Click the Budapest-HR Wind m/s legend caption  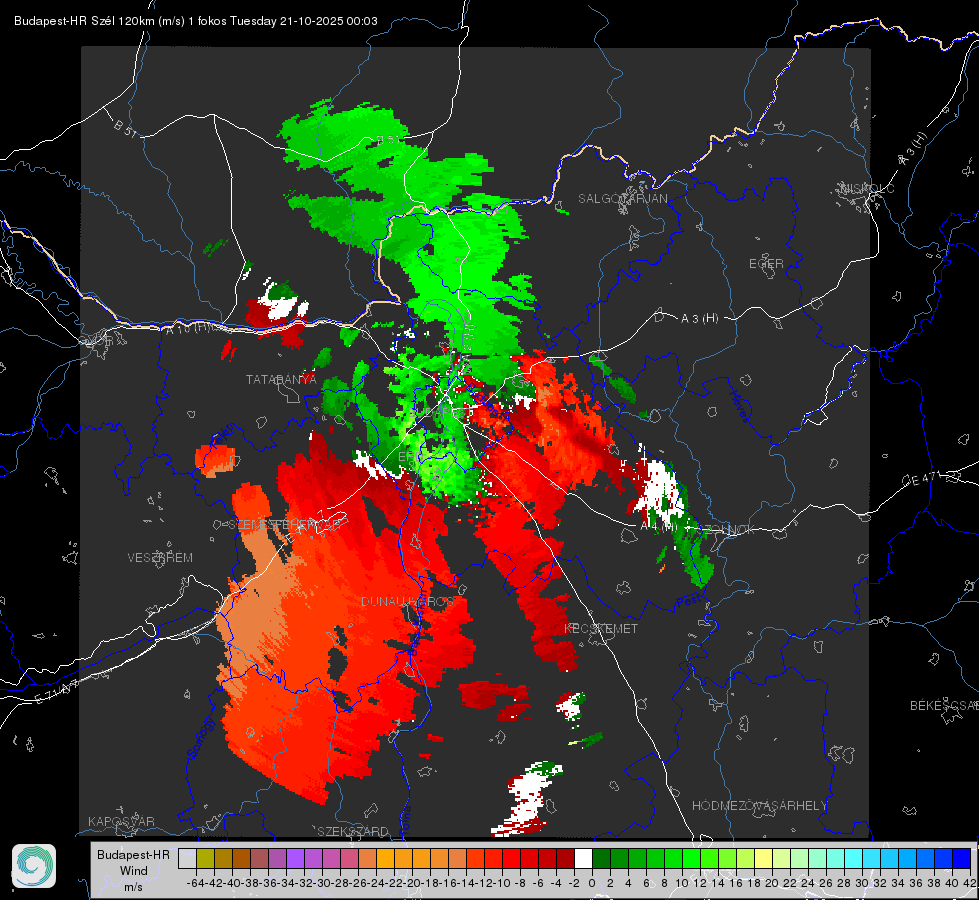(x=134, y=871)
